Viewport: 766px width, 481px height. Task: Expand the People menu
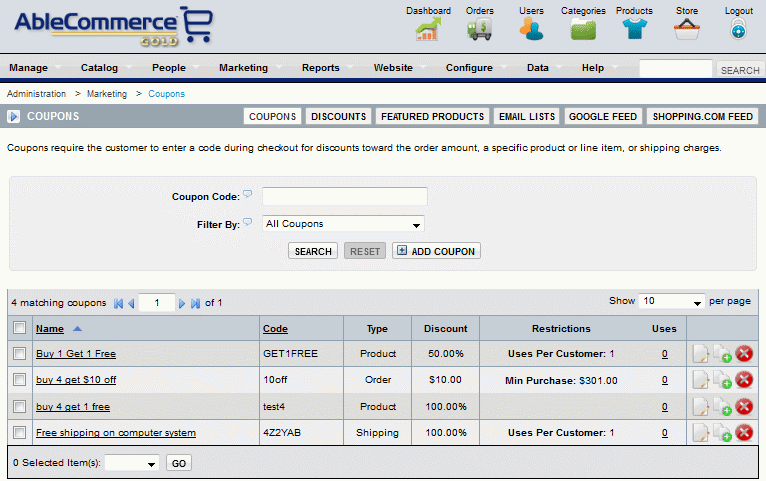click(169, 68)
